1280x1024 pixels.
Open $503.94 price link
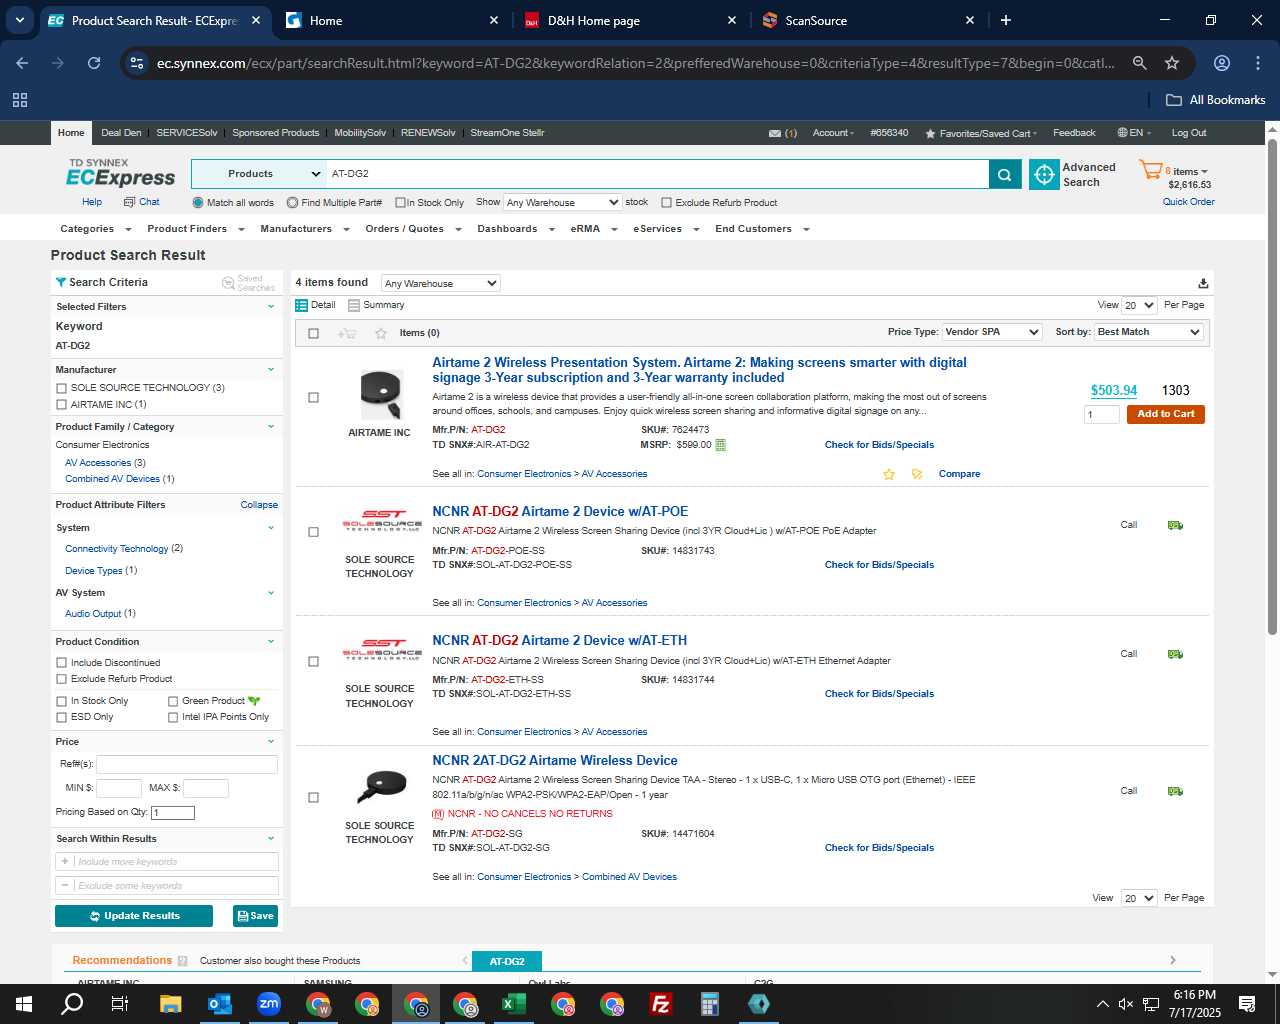pos(1114,391)
